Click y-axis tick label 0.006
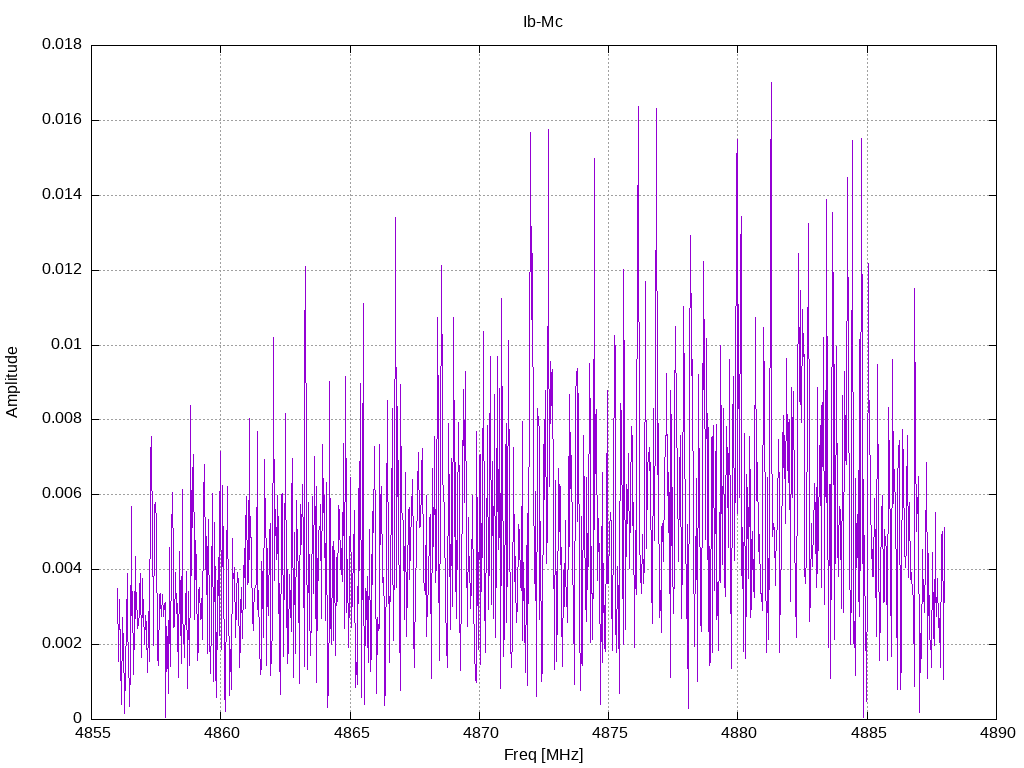This screenshot has height=768, width=1024. 62,494
